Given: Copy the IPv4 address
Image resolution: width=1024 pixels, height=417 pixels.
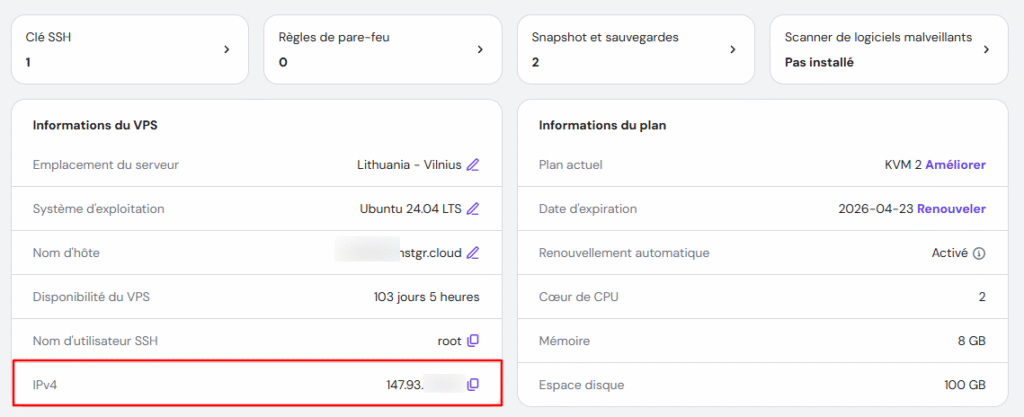Looking at the screenshot, I should click(473, 385).
